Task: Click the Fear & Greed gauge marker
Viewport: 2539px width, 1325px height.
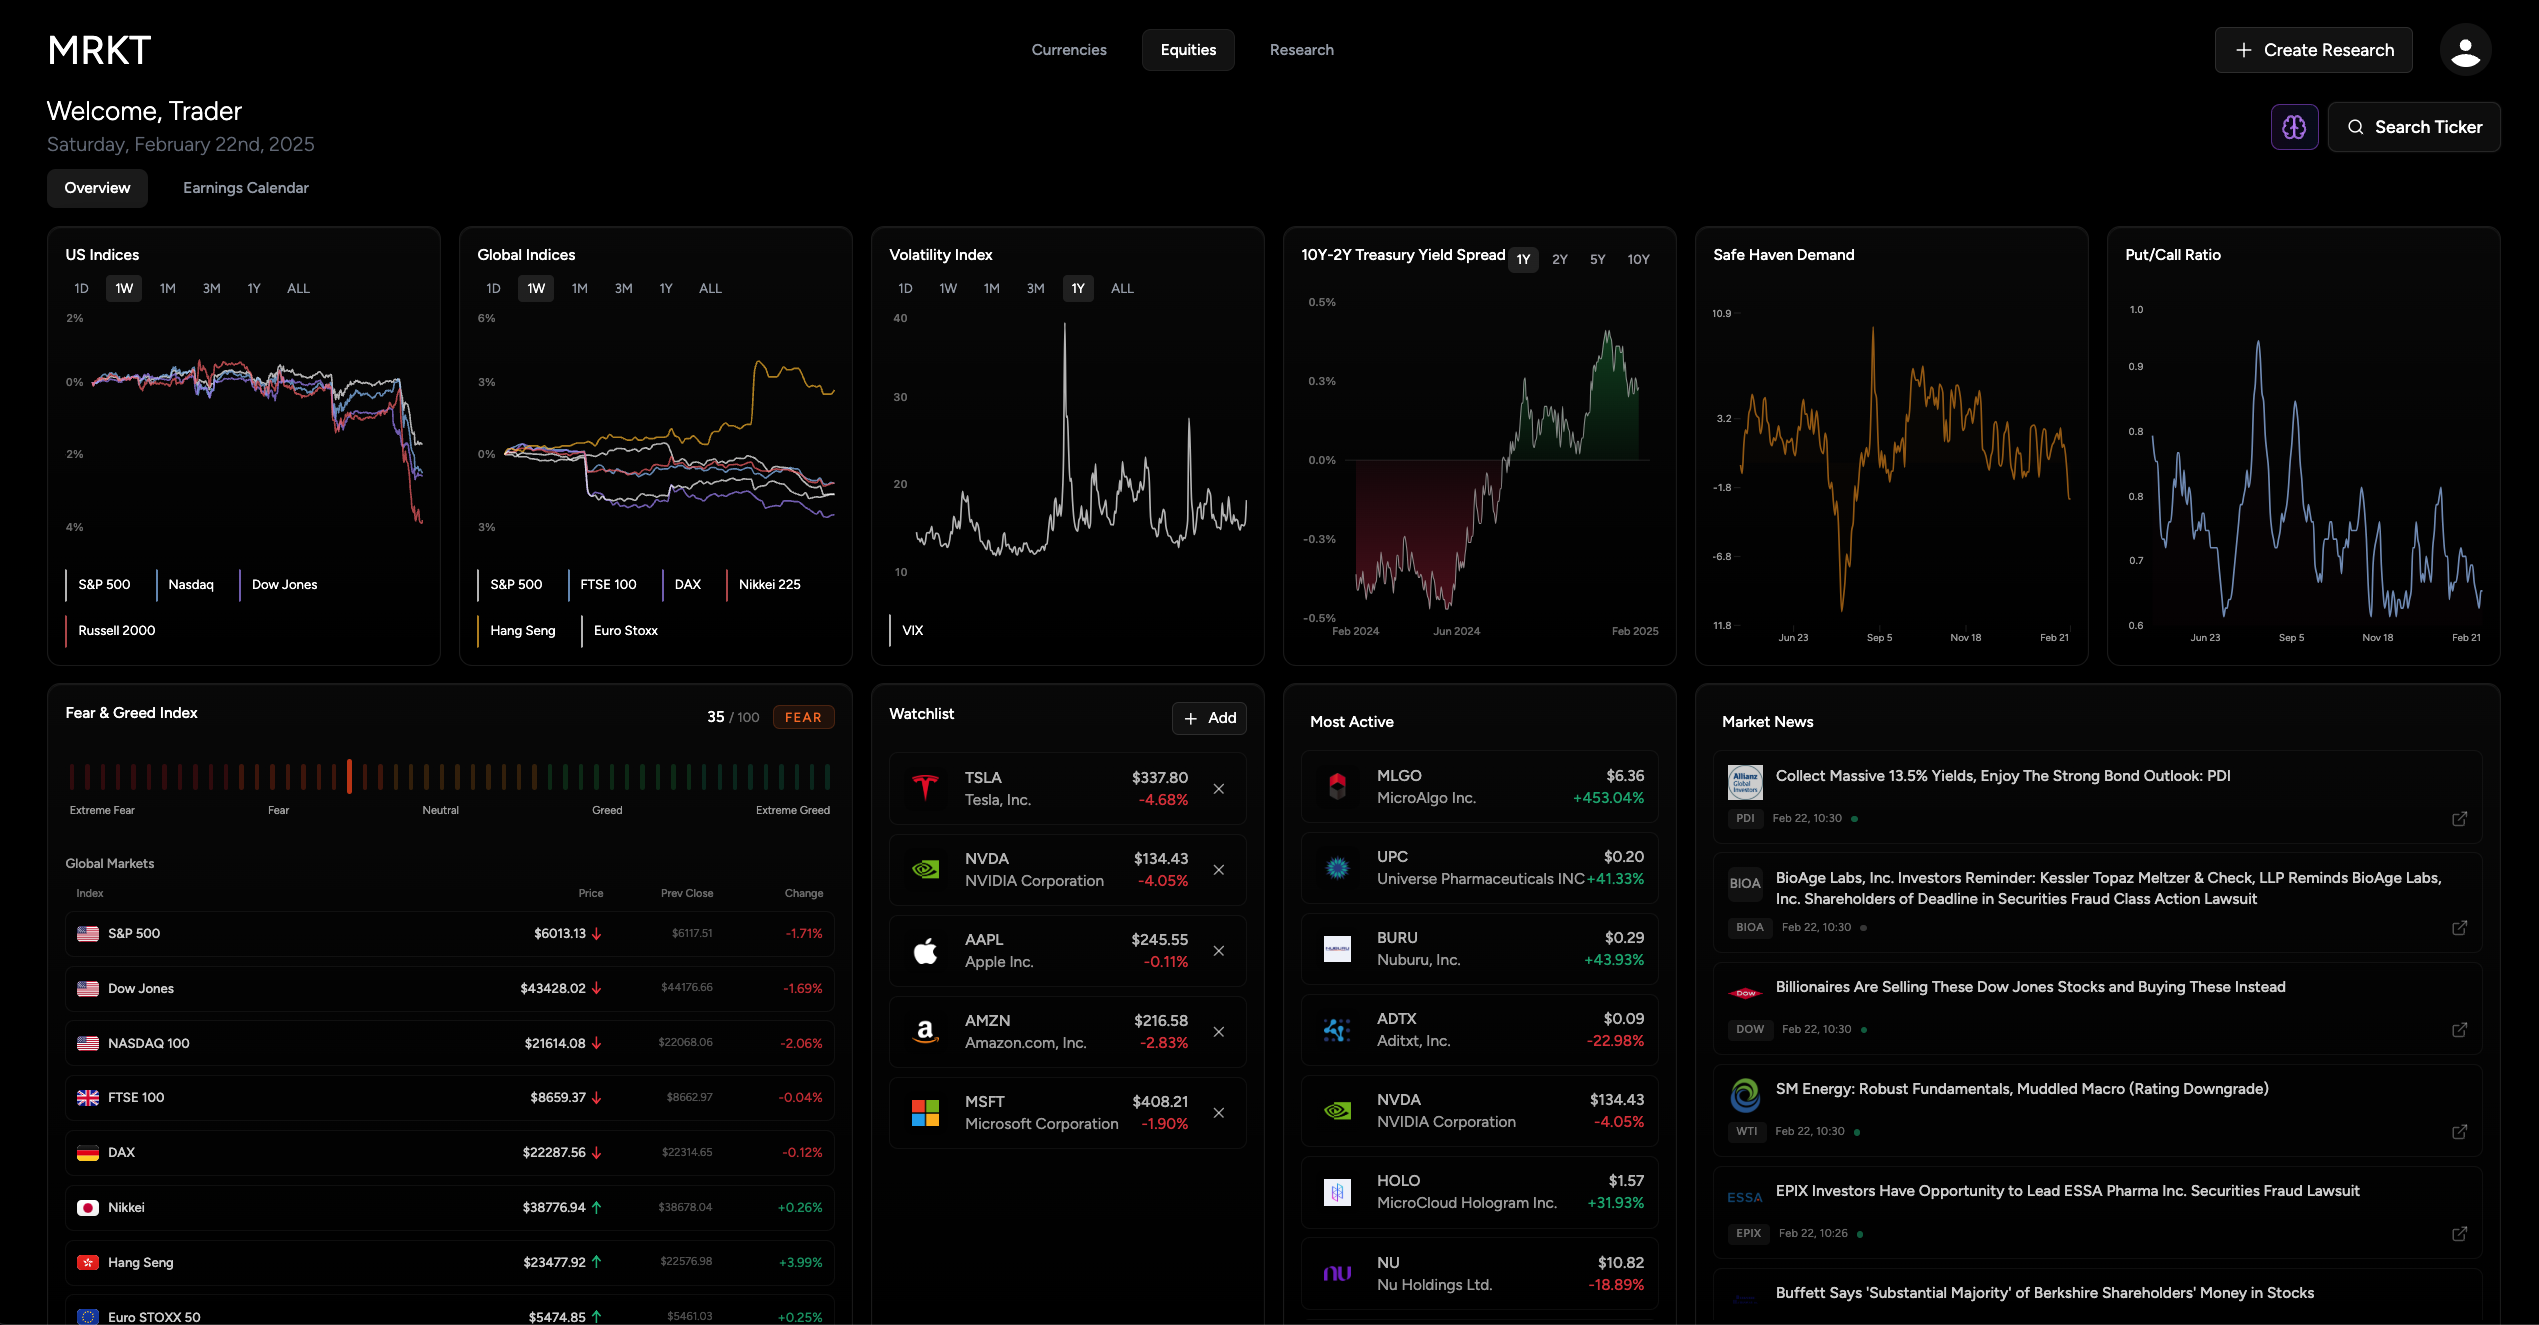Action: 349,776
